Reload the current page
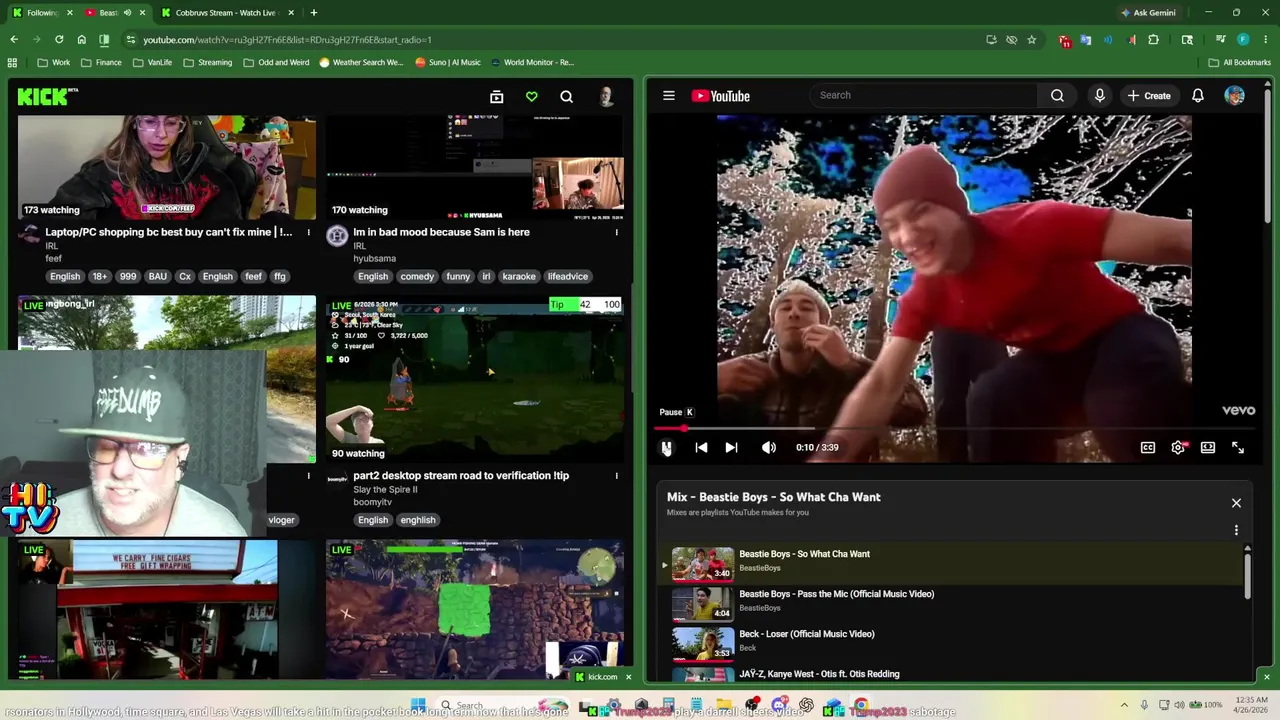This screenshot has width=1280, height=720. pos(59,39)
